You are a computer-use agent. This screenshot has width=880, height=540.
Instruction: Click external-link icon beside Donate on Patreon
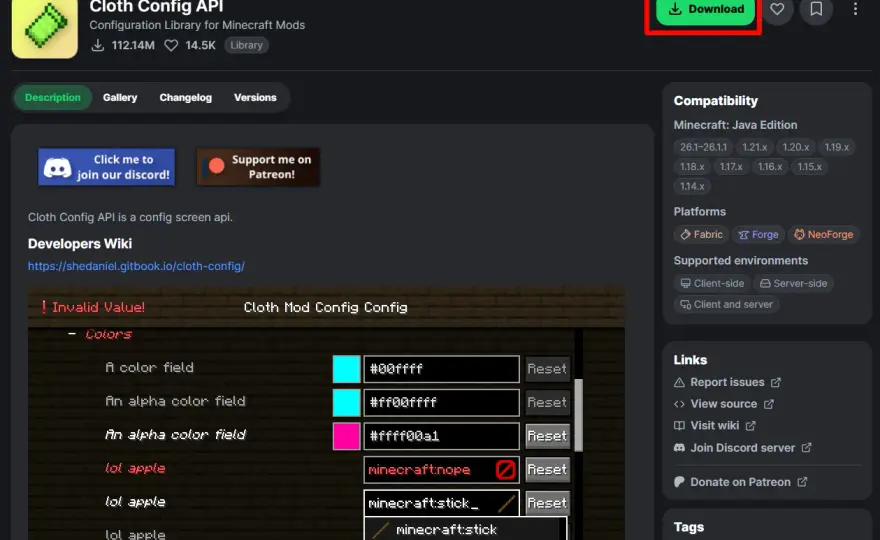pos(802,482)
